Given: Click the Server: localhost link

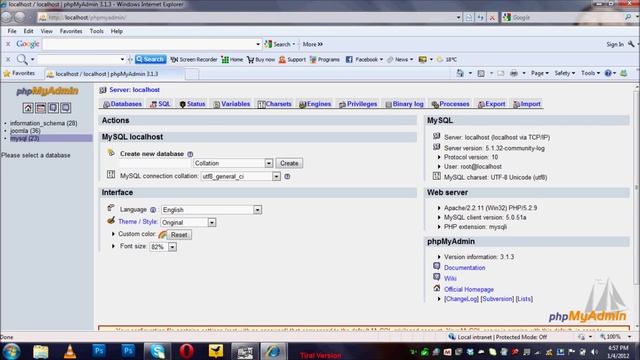Looking at the screenshot, I should point(134,90).
